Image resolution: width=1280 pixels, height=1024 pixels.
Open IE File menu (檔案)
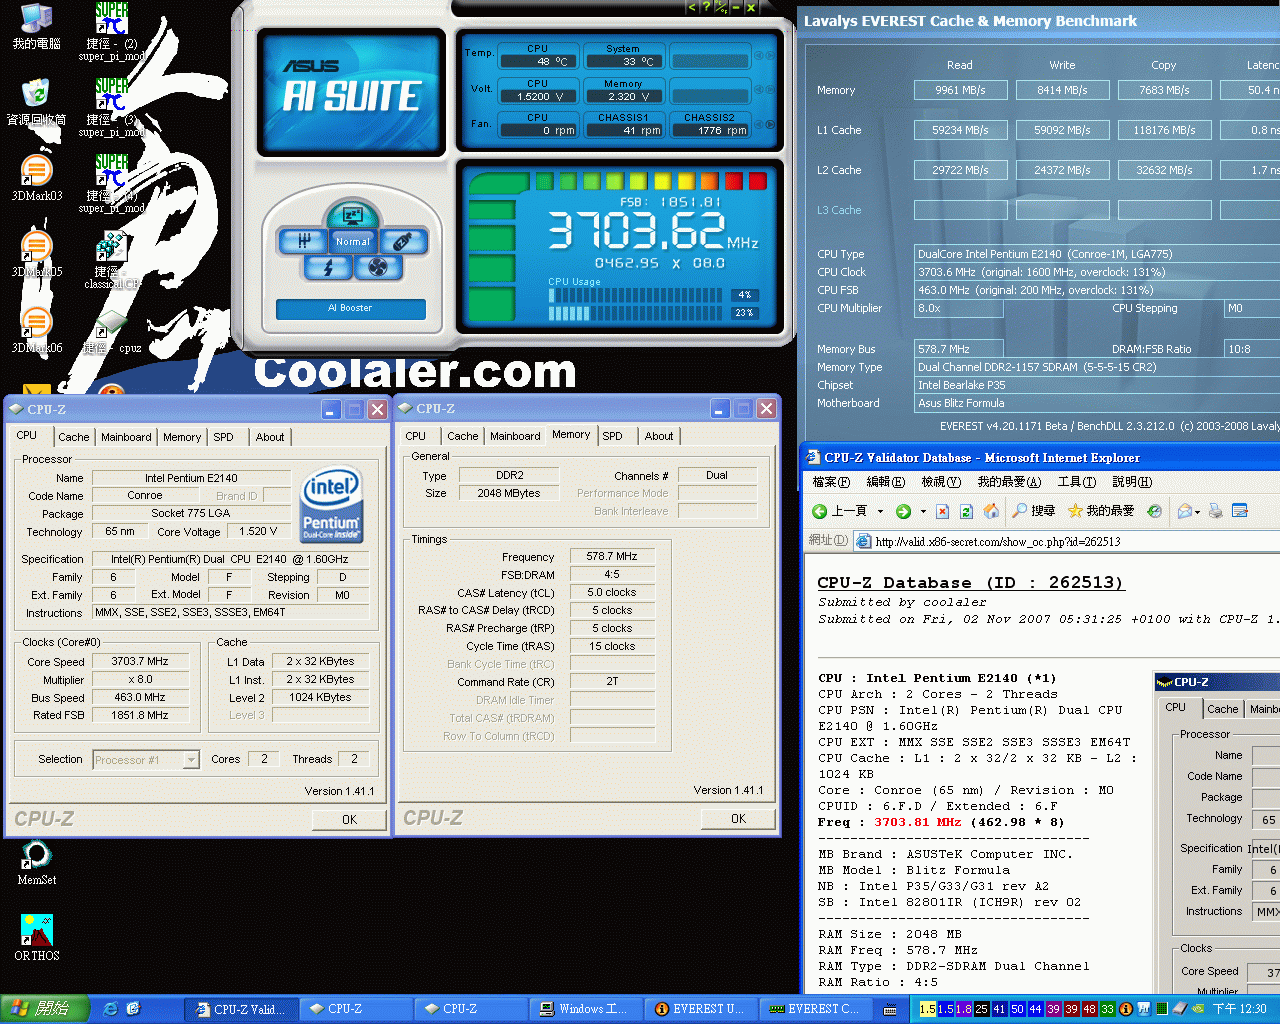coord(831,482)
